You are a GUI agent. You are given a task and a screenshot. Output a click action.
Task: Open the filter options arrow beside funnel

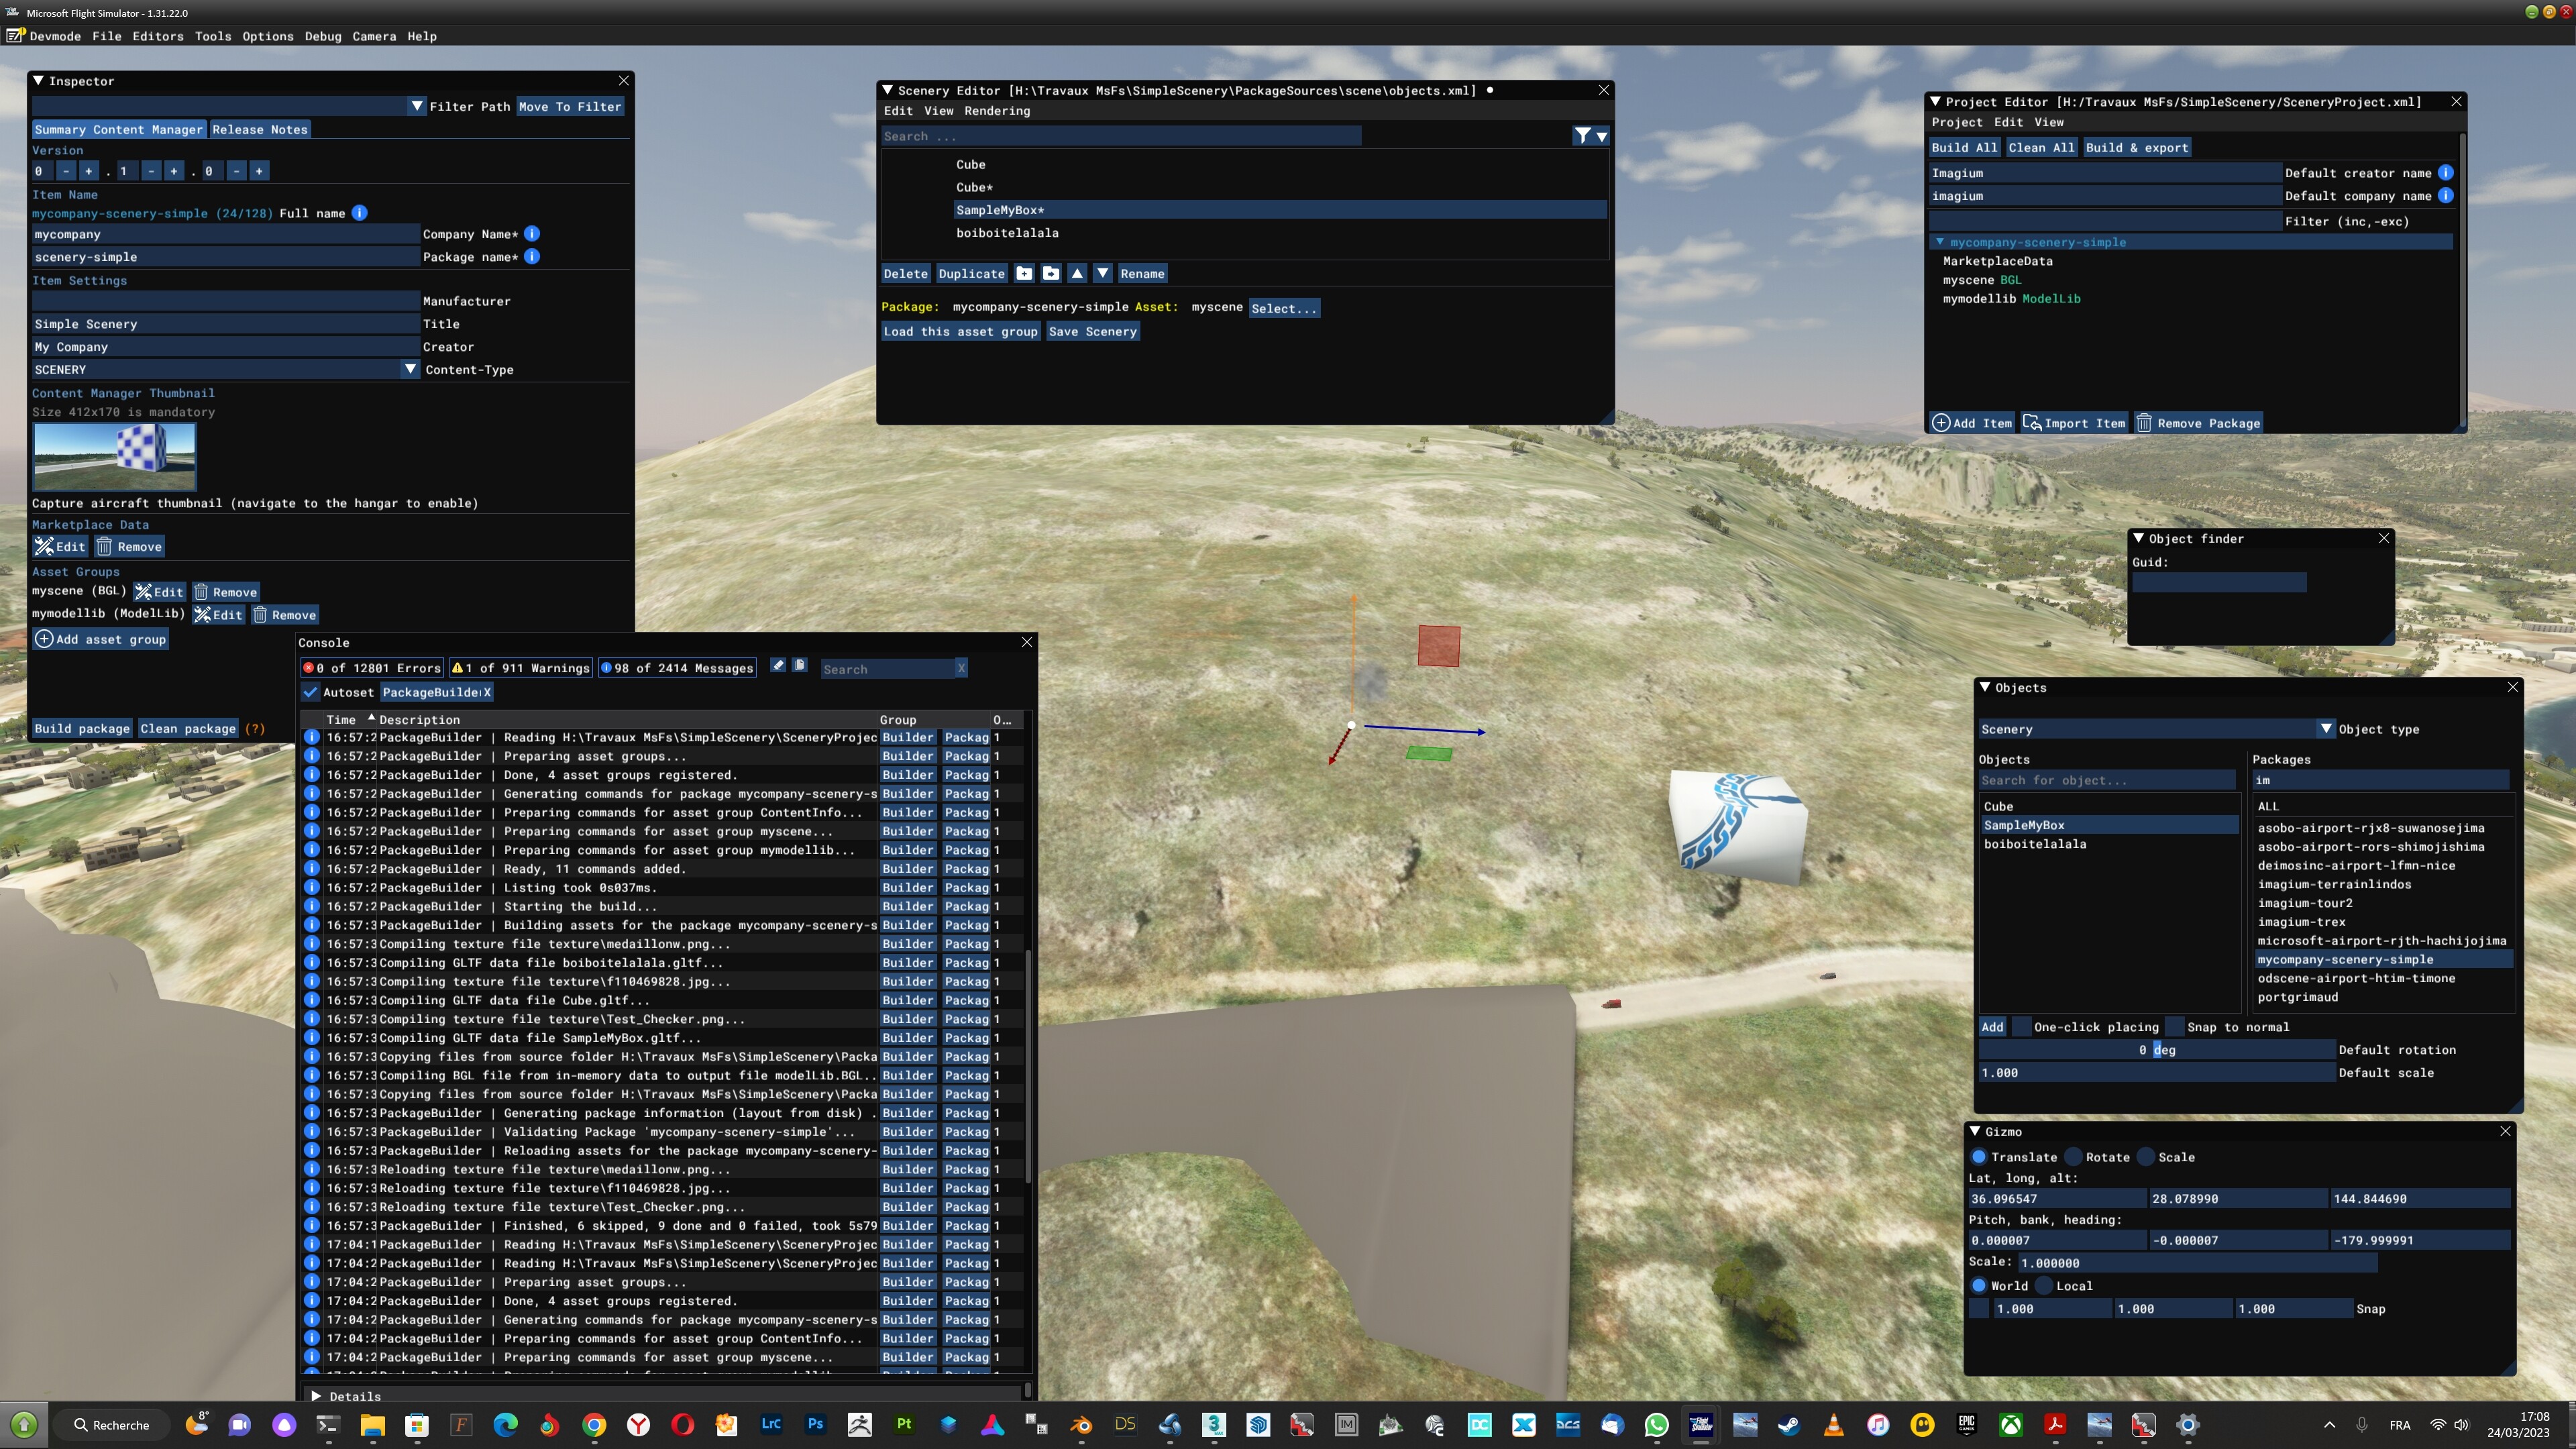[1602, 136]
